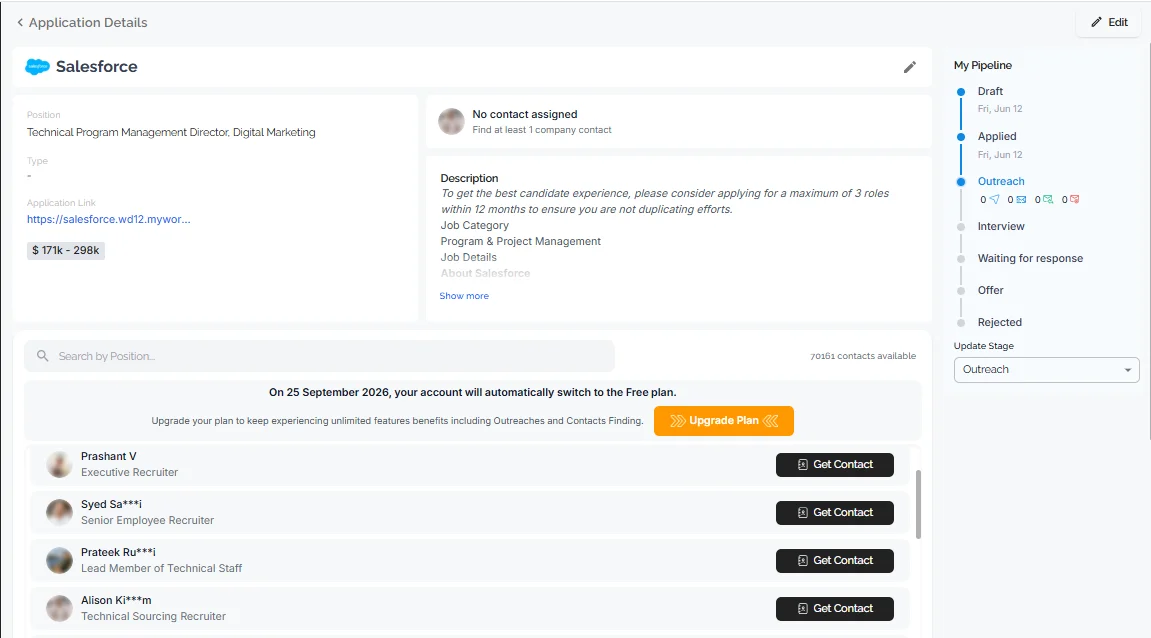The width and height of the screenshot is (1151, 638).
Task: Click the green replied envelope icon under Outreach
Action: pos(1048,200)
